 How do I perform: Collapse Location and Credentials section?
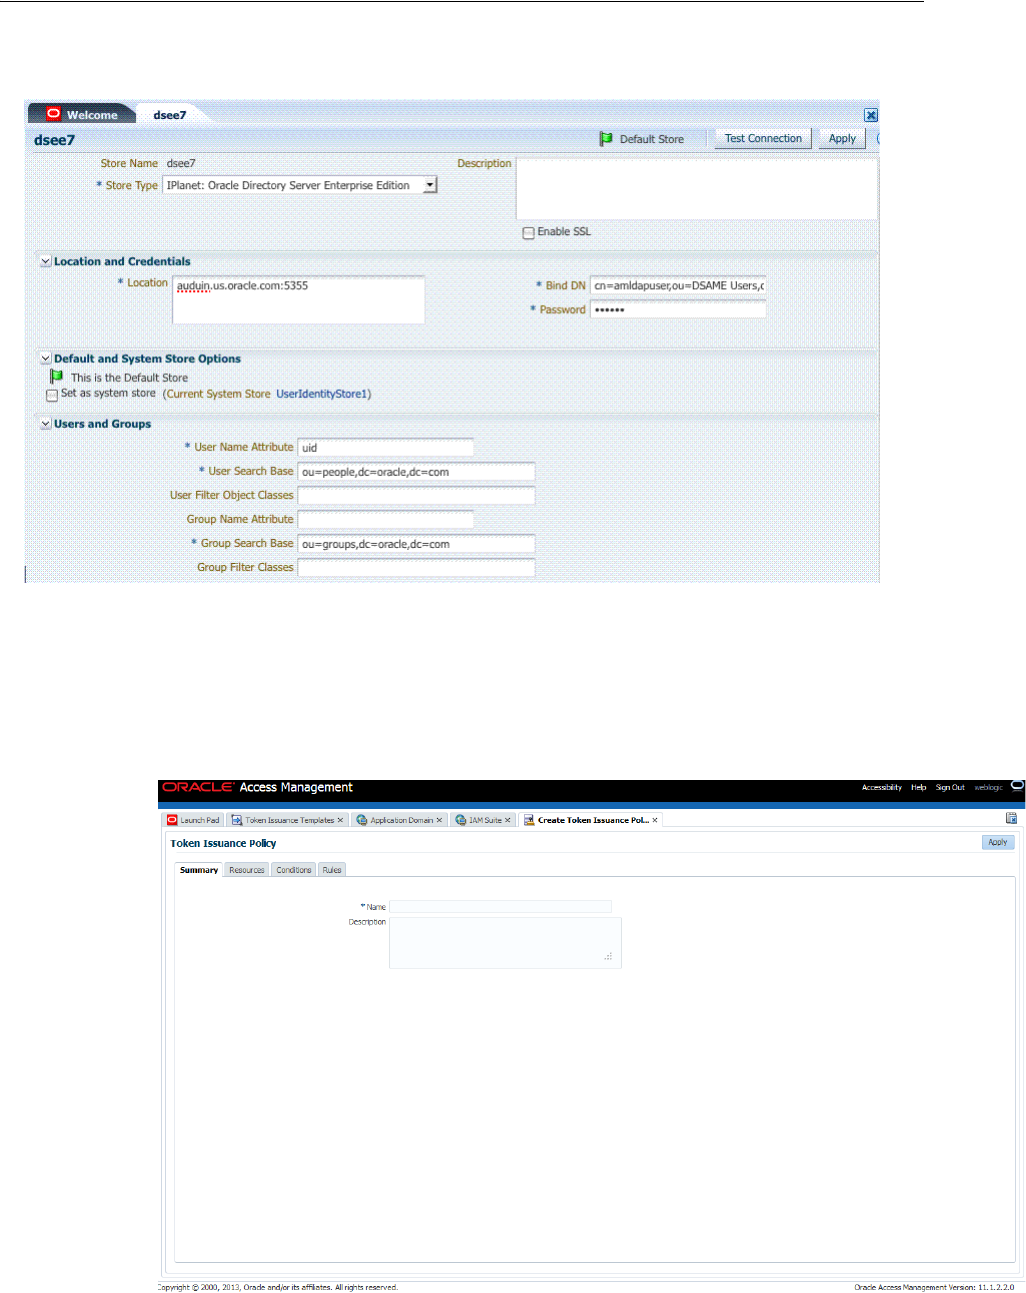pyautogui.click(x=45, y=262)
